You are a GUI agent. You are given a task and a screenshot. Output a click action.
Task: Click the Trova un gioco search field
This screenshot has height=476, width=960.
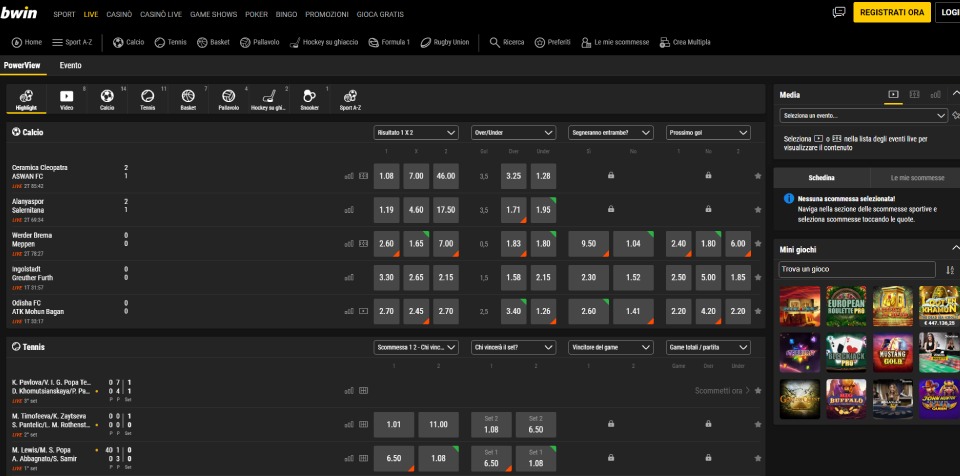pos(857,270)
